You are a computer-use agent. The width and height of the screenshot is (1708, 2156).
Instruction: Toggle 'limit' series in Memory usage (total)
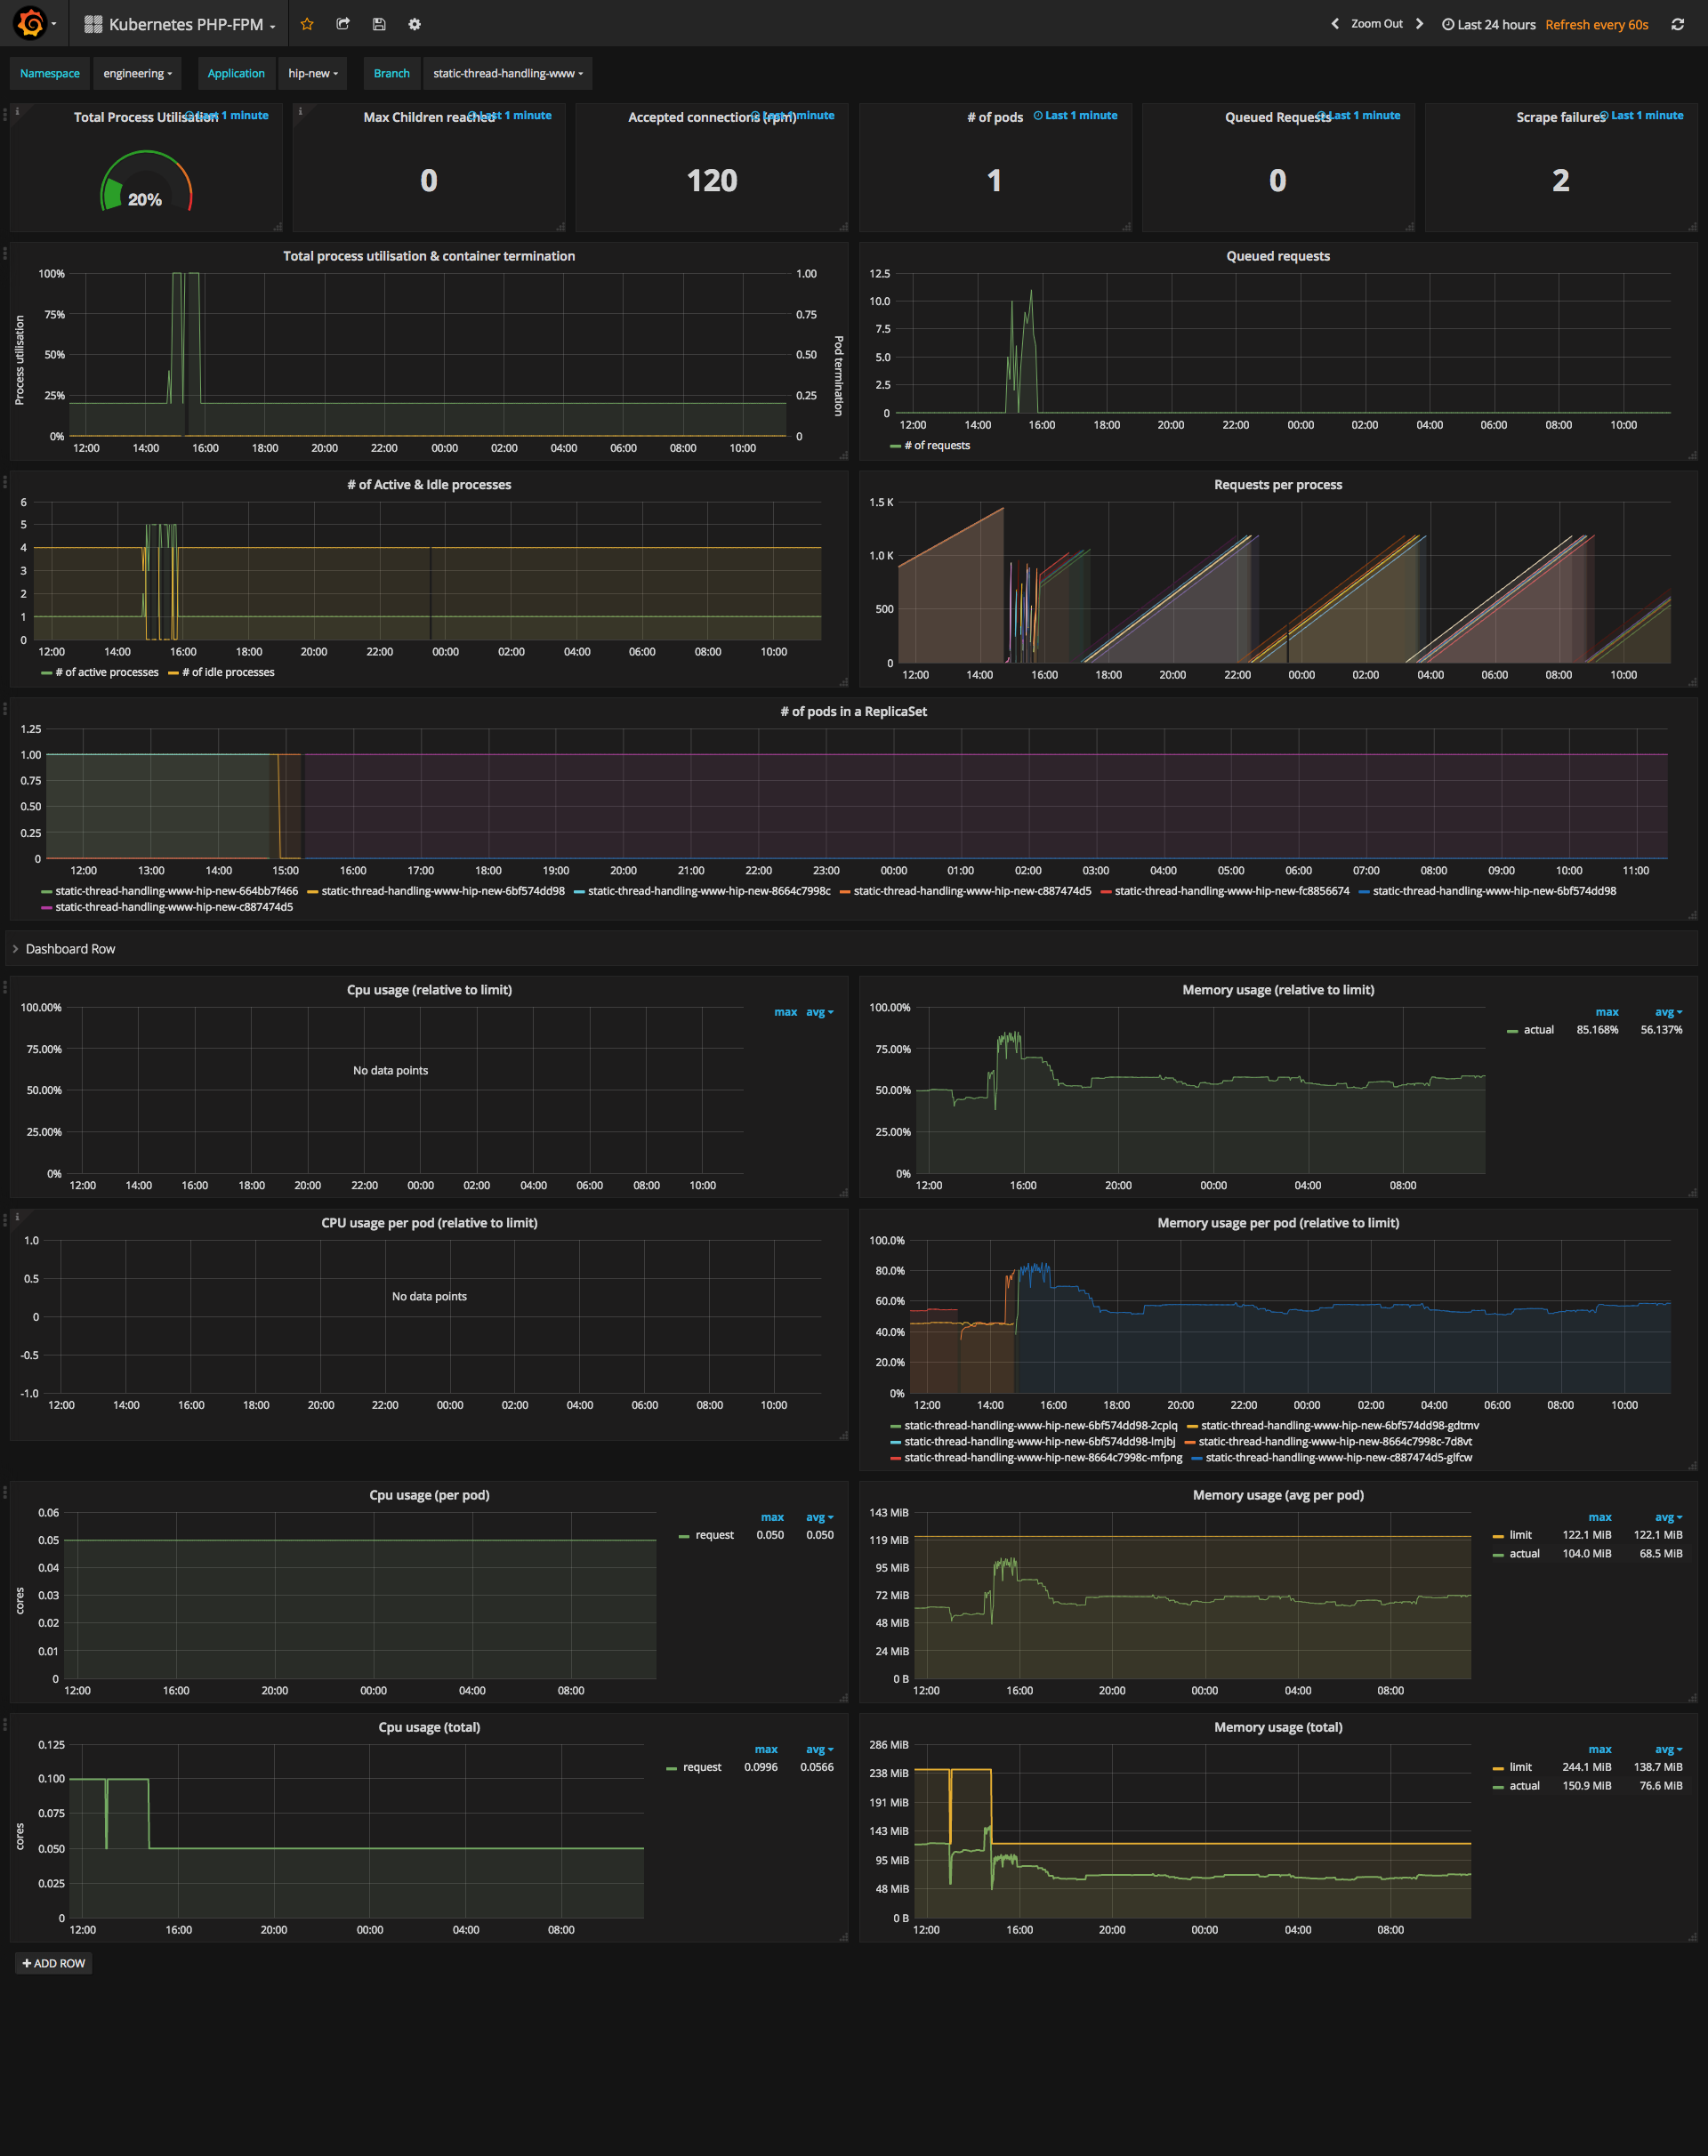(x=1520, y=1767)
